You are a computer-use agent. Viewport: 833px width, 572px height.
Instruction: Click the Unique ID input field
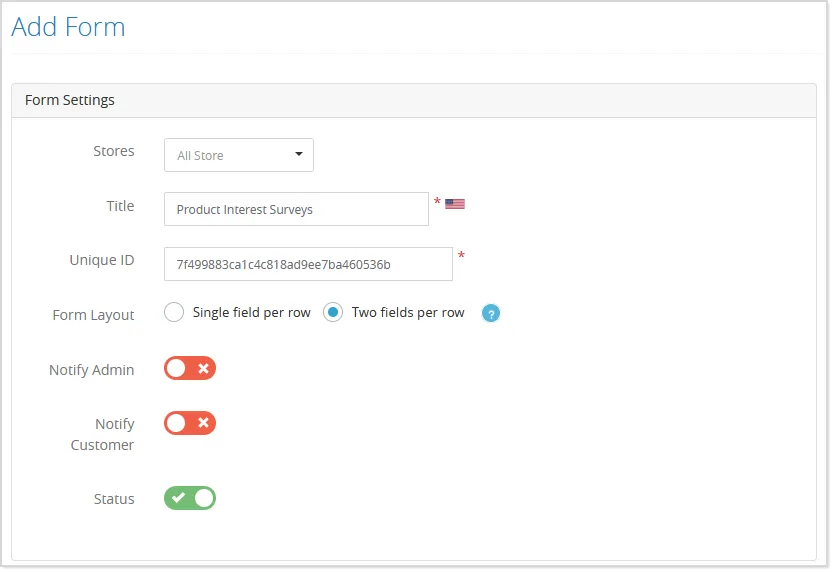click(308, 264)
